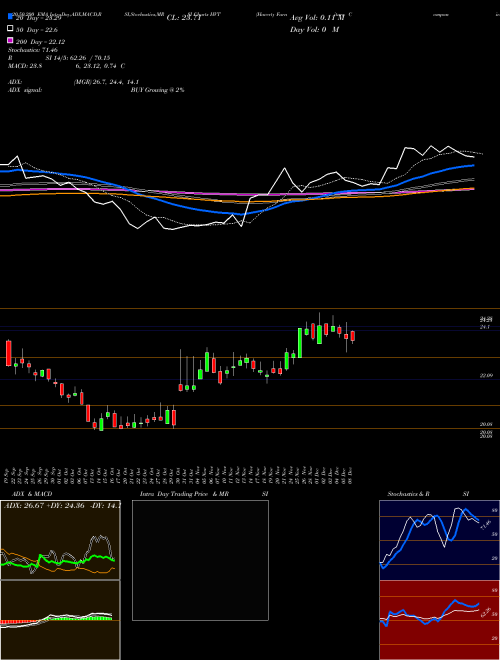Click the '(MGR) 26.7, 24.4, 14.1' values
Image resolution: width=500 pixels, height=660 pixels.
pyautogui.click(x=106, y=82)
